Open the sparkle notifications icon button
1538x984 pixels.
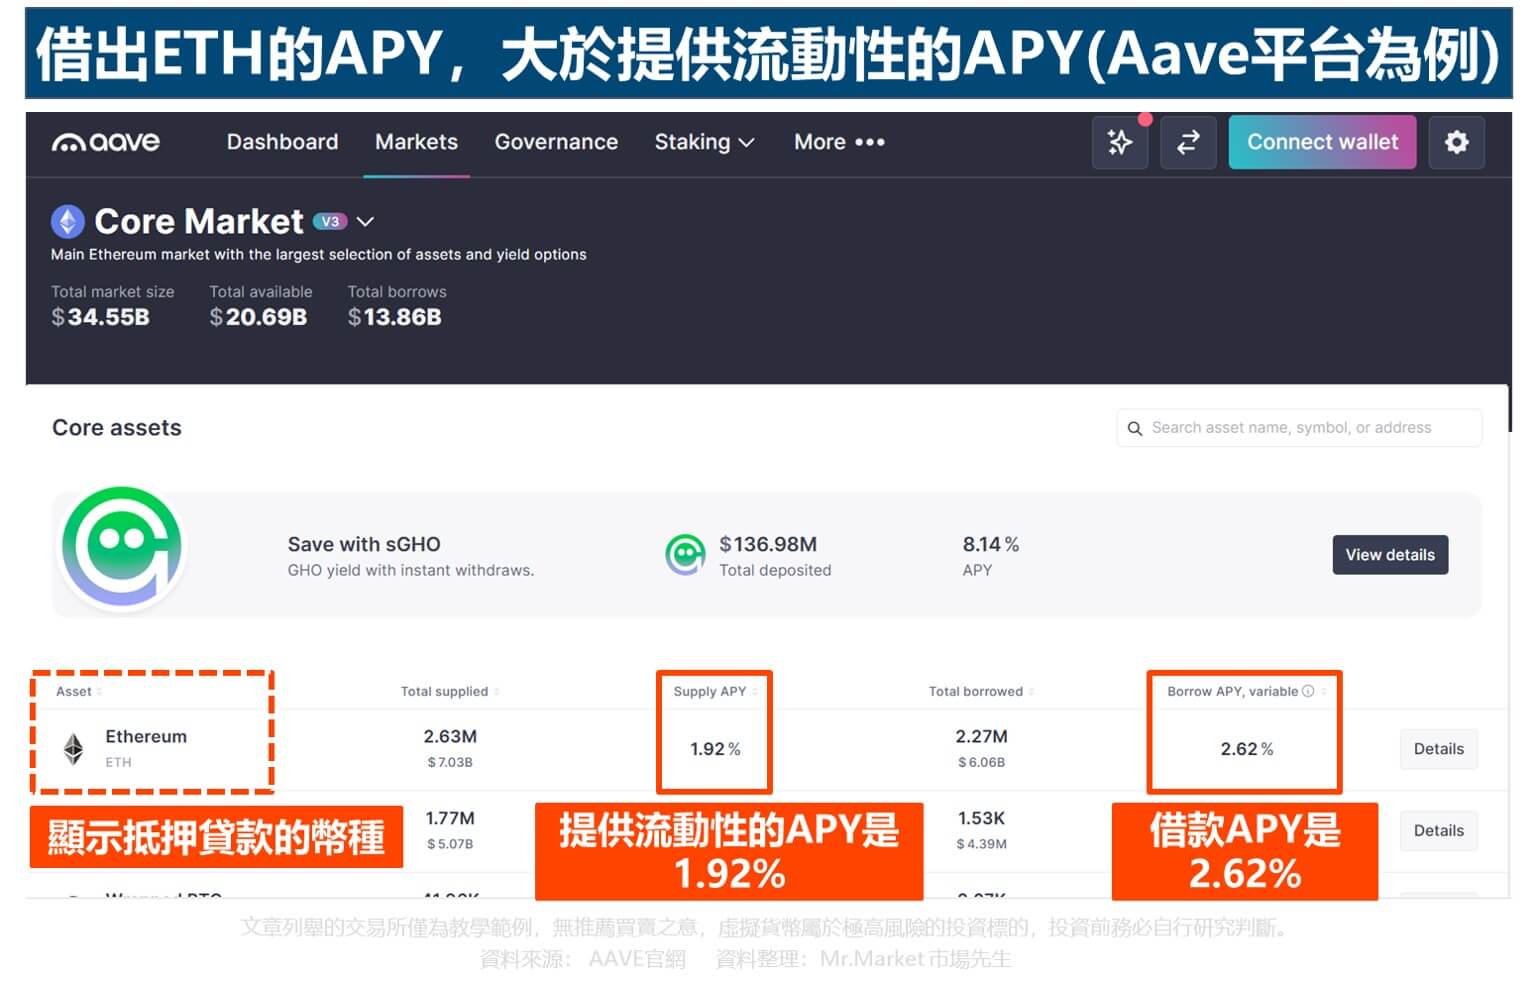pyautogui.click(x=1120, y=142)
